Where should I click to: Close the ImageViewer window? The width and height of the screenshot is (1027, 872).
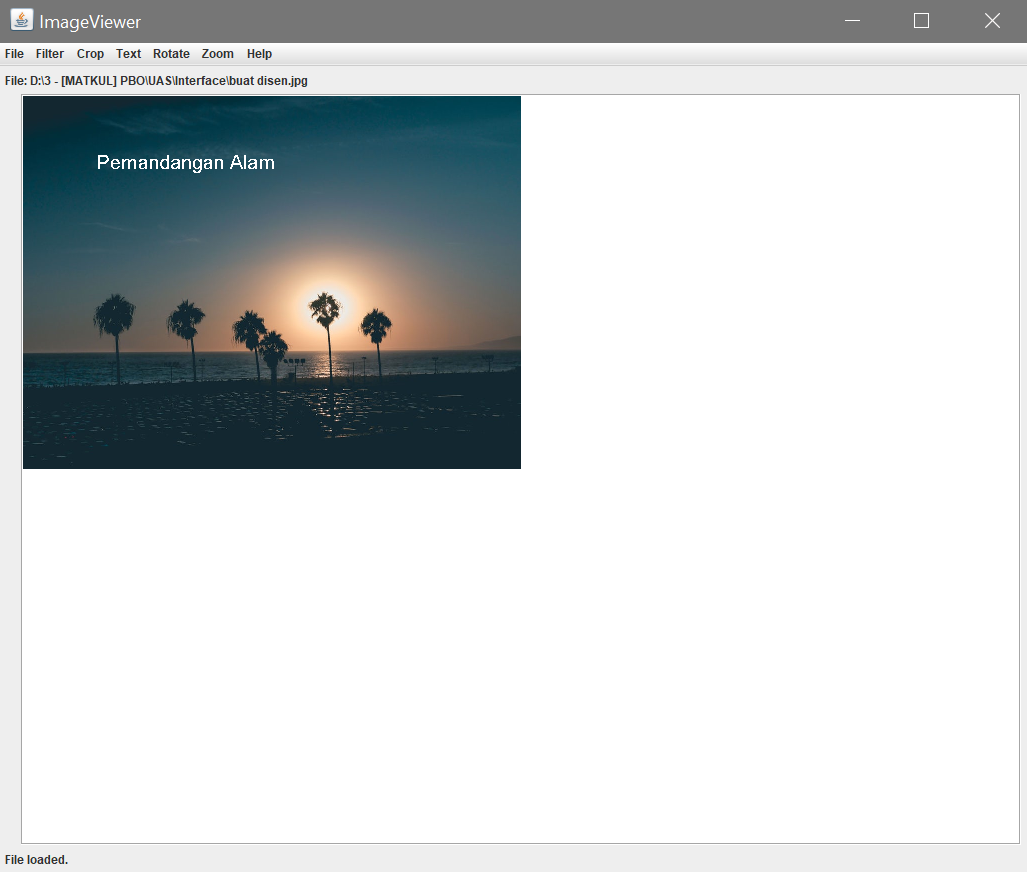(x=991, y=20)
